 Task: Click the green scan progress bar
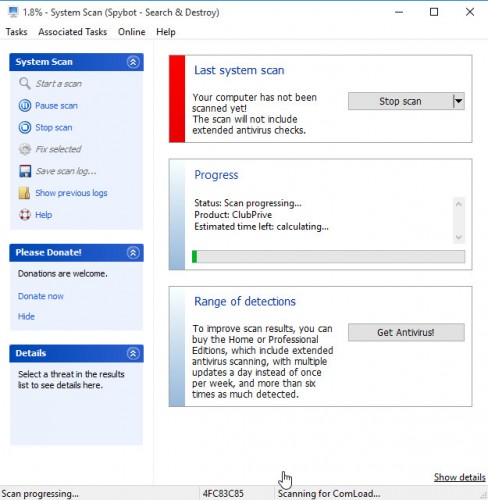[328, 257]
